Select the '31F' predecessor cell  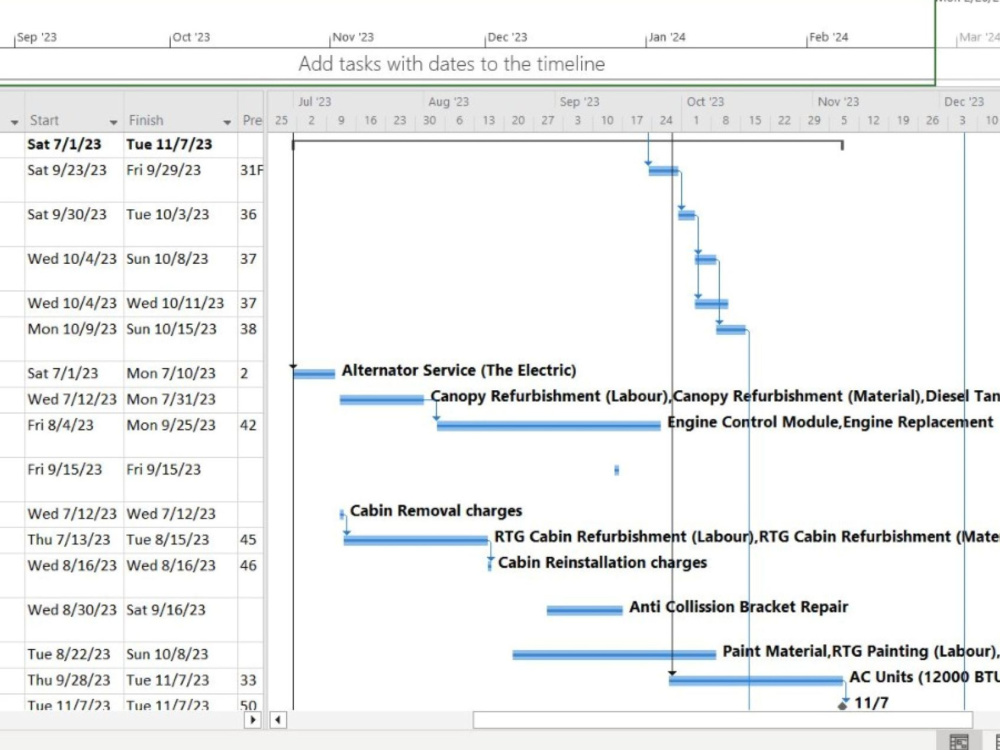tap(251, 170)
